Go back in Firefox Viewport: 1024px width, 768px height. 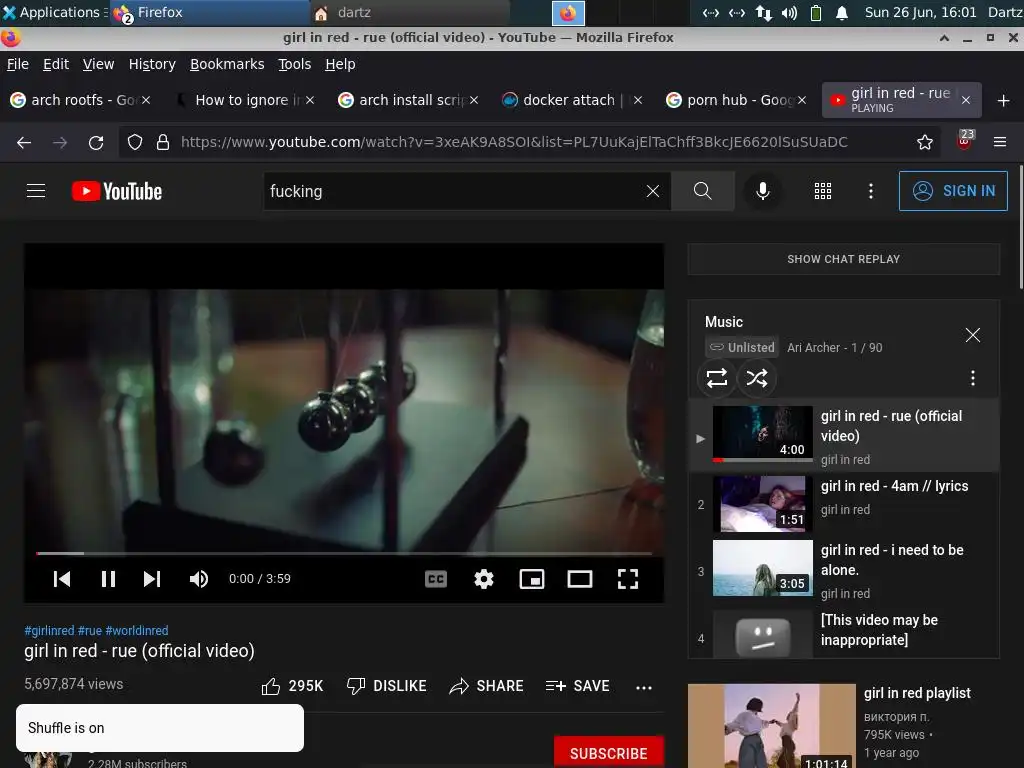(24, 142)
